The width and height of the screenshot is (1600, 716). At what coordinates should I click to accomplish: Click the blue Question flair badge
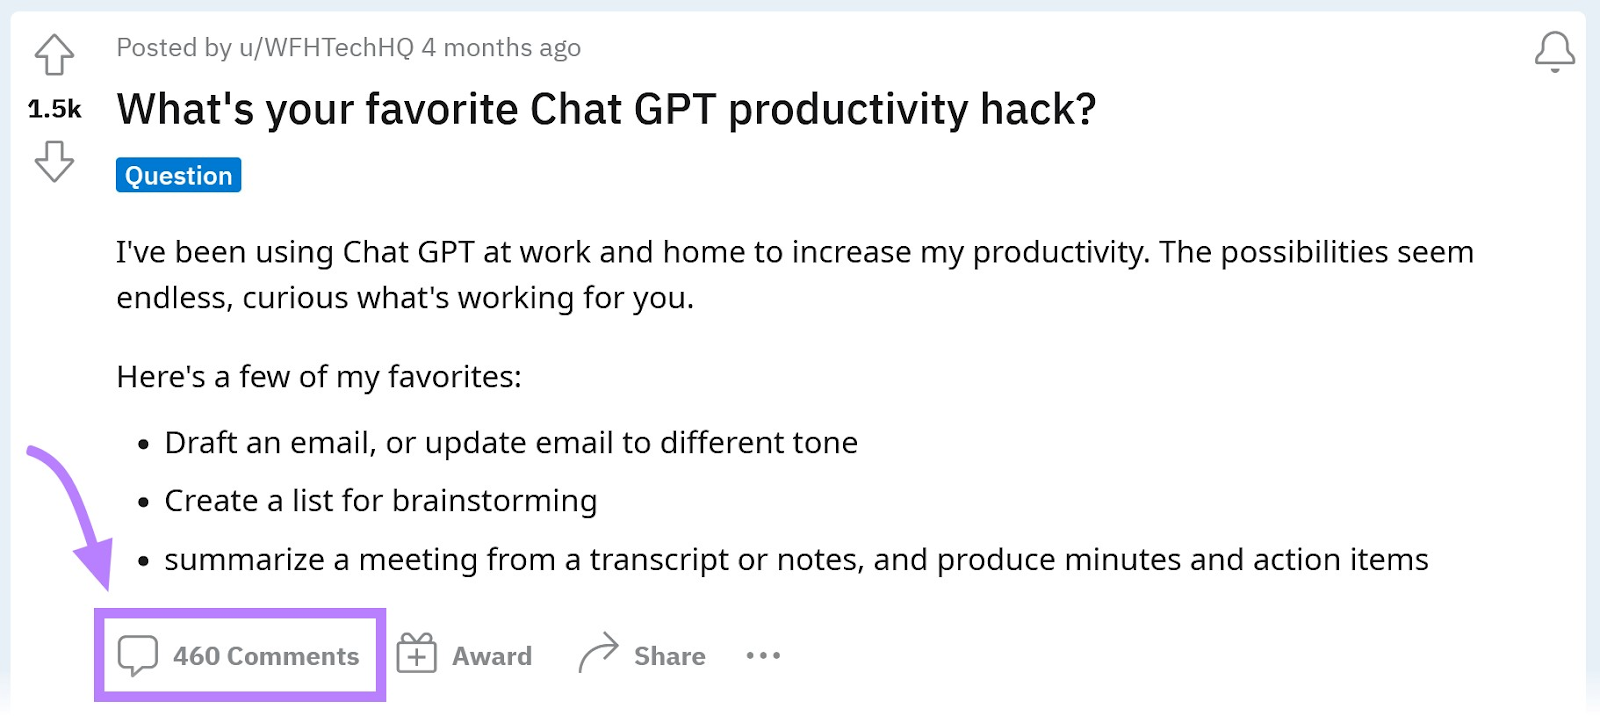[x=178, y=175]
